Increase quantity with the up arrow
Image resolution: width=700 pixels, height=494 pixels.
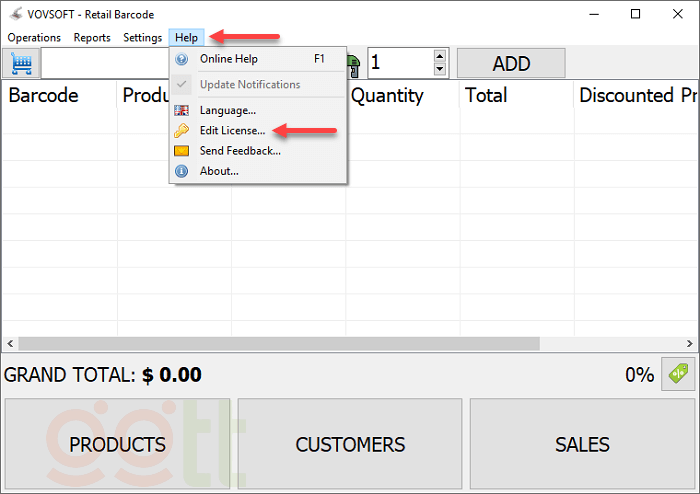pyautogui.click(x=440, y=57)
